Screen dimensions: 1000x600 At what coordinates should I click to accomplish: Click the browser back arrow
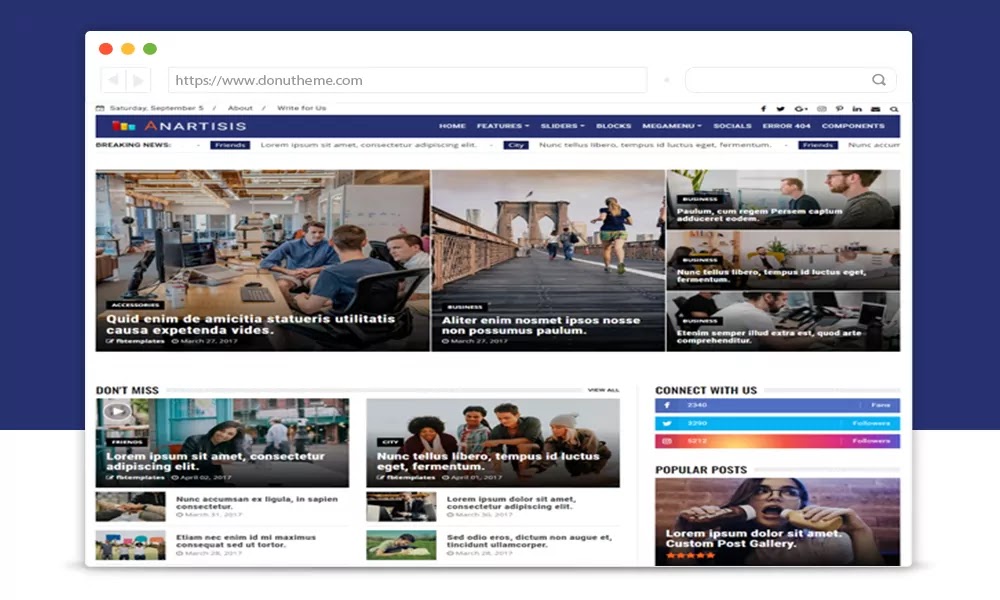tap(114, 80)
